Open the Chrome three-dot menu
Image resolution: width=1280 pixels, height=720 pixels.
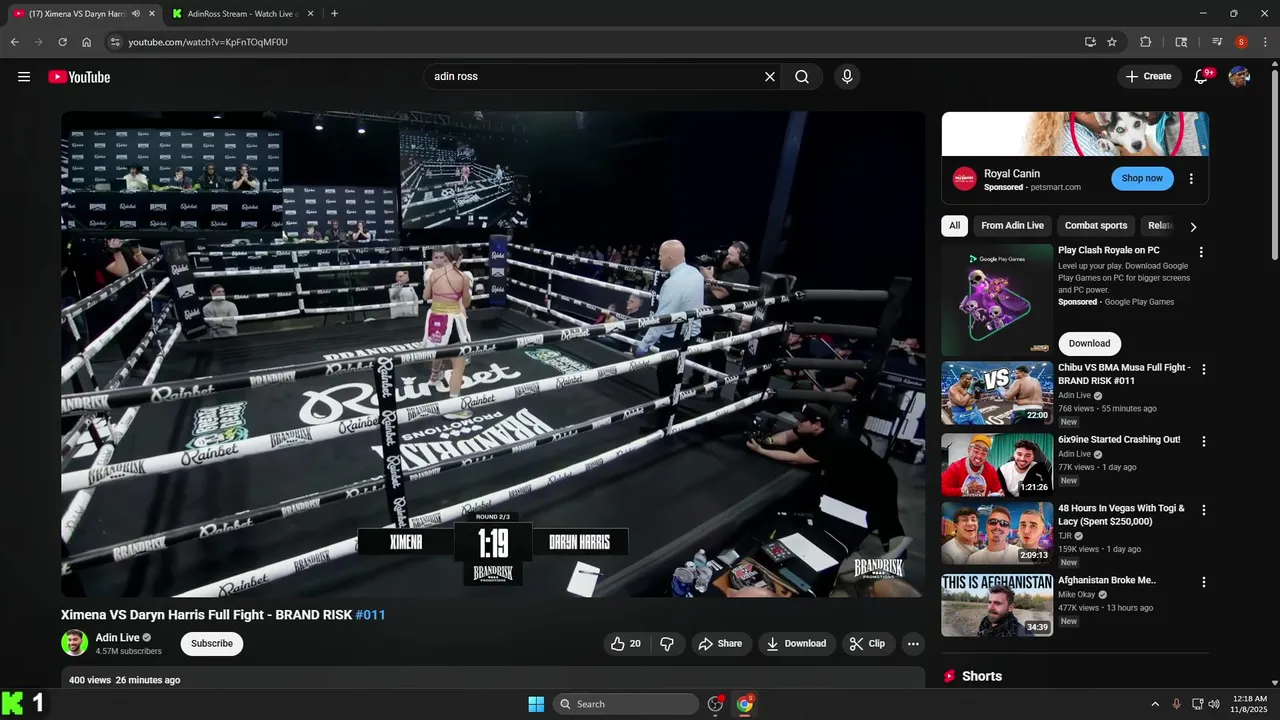coord(1264,42)
